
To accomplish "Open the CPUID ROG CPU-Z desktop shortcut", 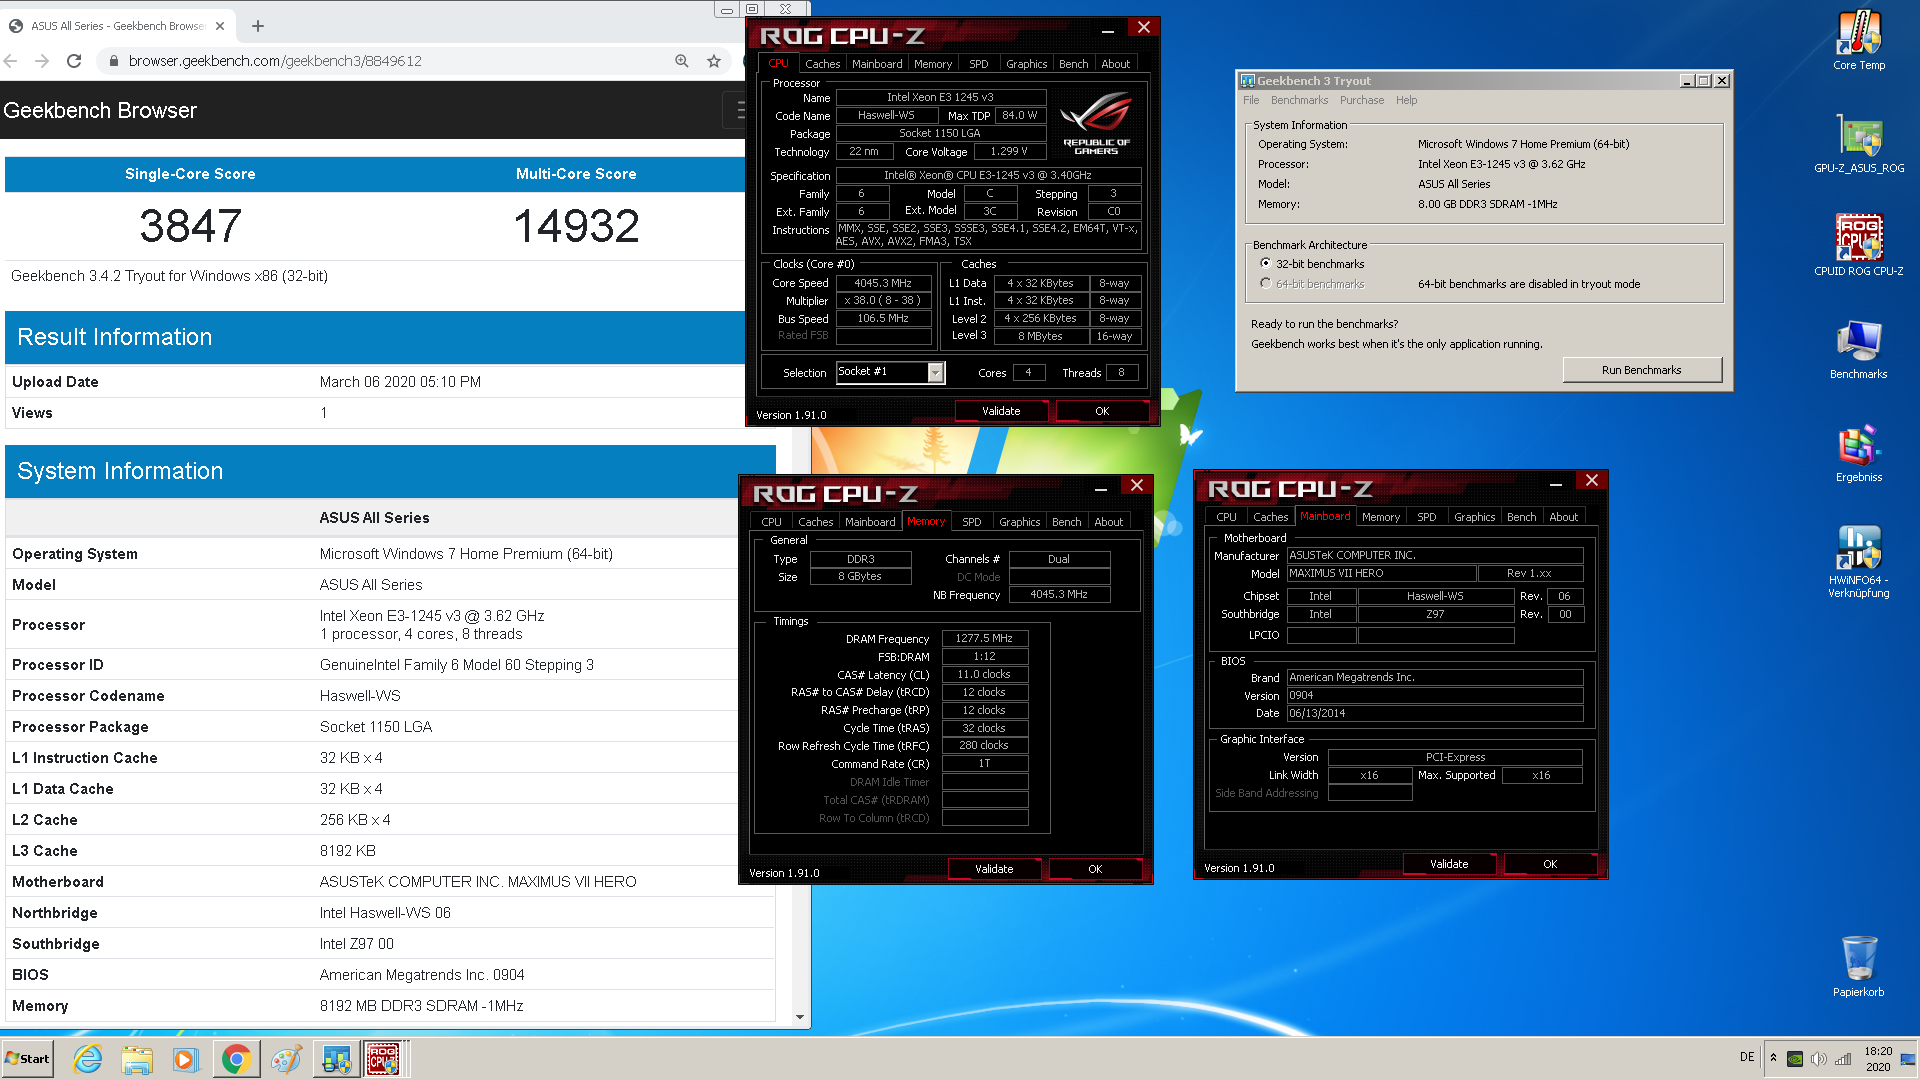I will click(x=1858, y=246).
